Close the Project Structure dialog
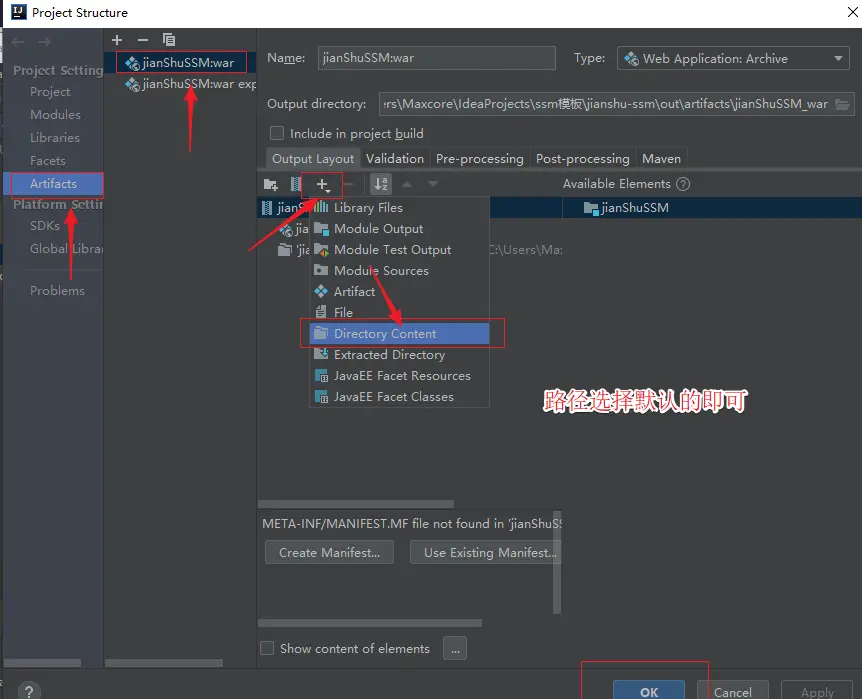Screen dimensions: 862x699 [853, 12]
